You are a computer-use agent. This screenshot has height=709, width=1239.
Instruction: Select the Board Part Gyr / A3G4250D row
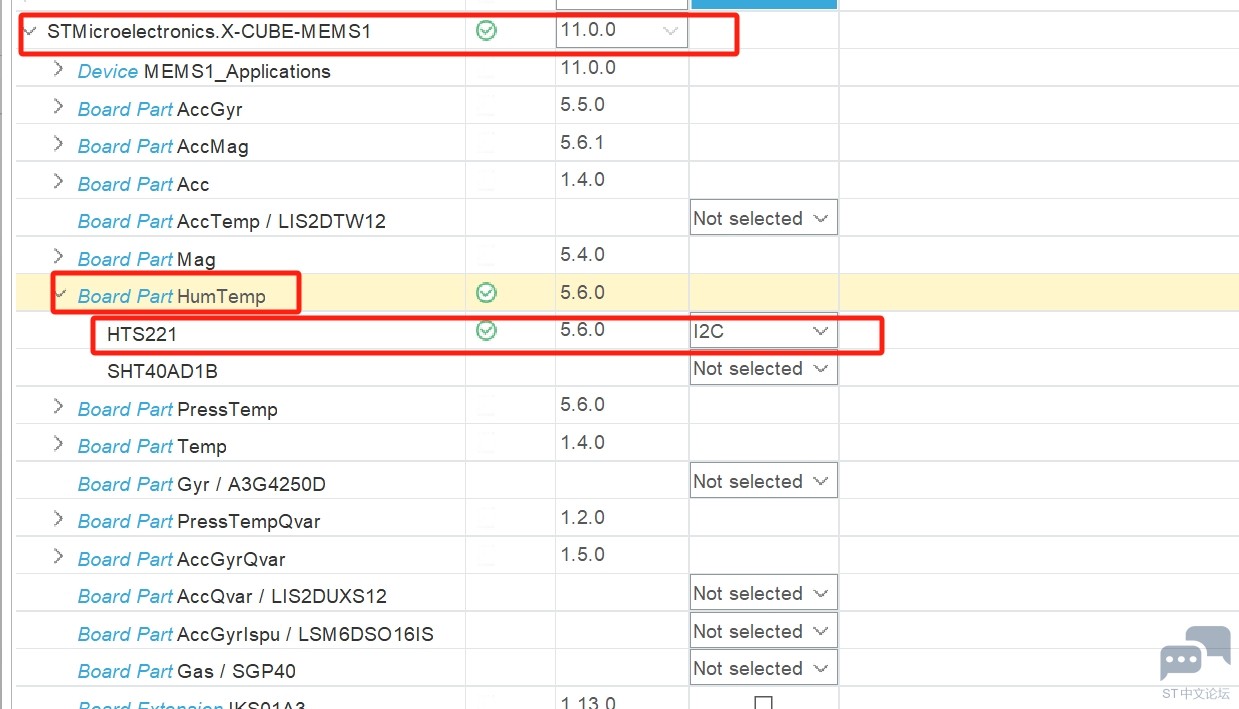[202, 484]
